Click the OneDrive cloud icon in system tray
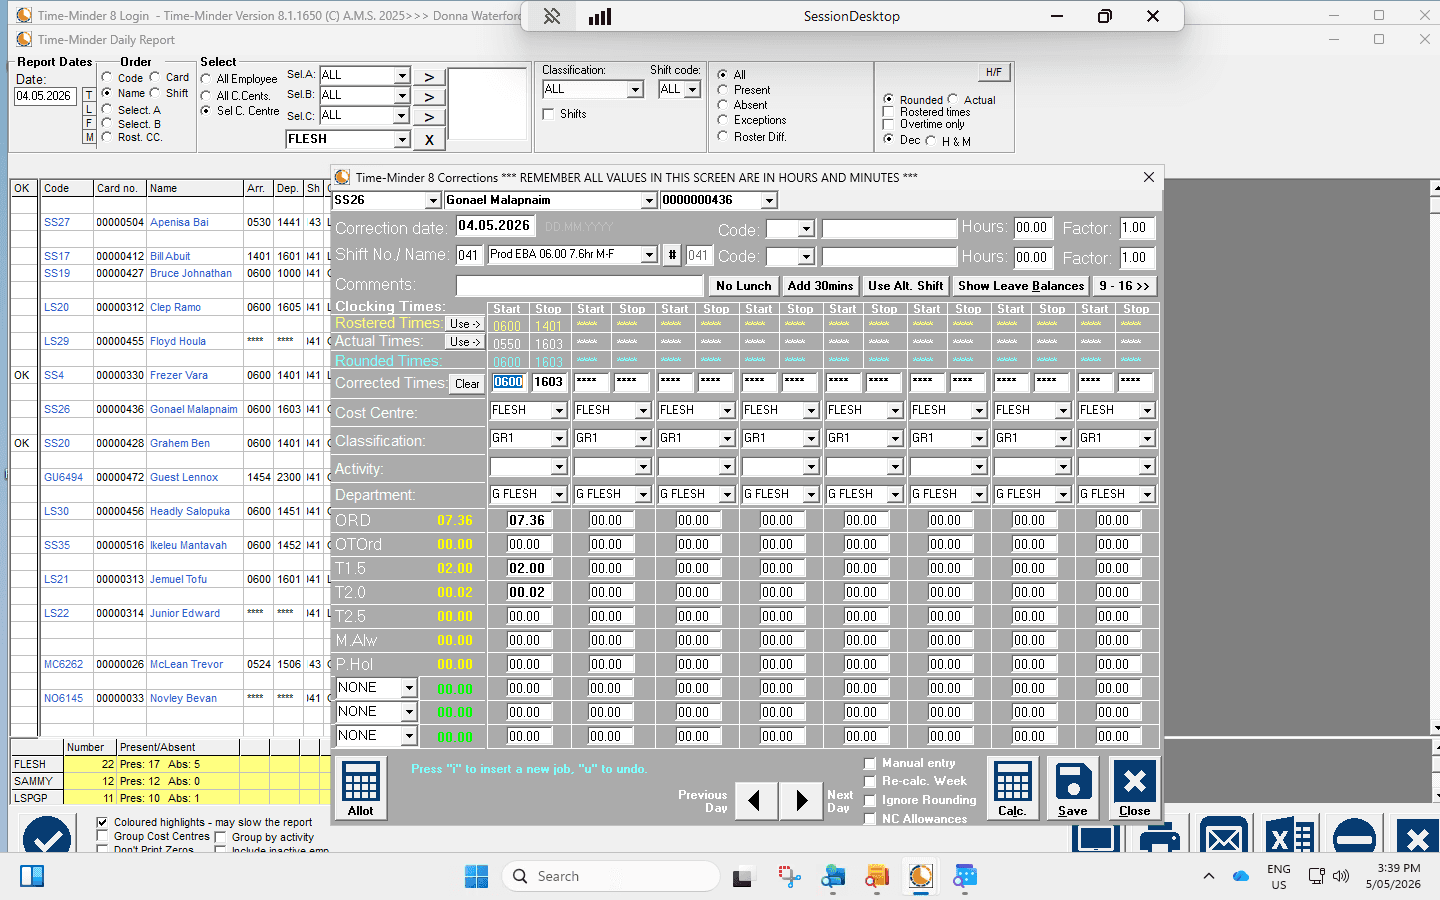Image resolution: width=1440 pixels, height=900 pixels. (x=1241, y=876)
